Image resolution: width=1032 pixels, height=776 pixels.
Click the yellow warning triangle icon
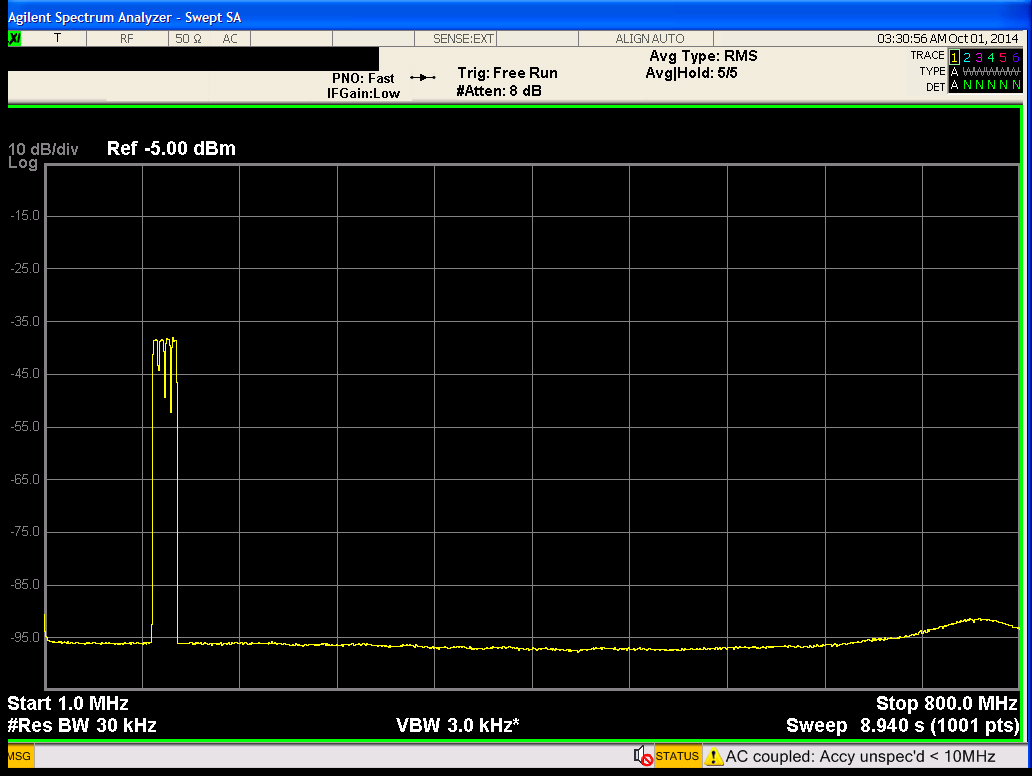point(714,757)
